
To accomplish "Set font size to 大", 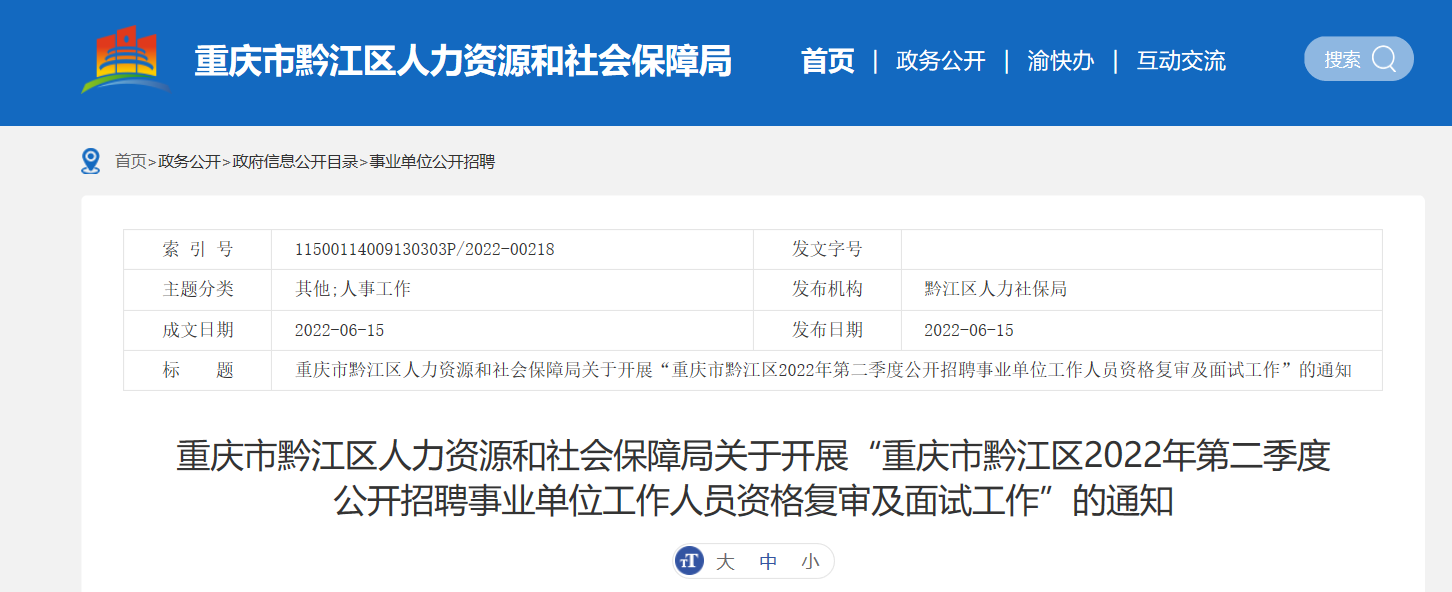I will point(725,562).
